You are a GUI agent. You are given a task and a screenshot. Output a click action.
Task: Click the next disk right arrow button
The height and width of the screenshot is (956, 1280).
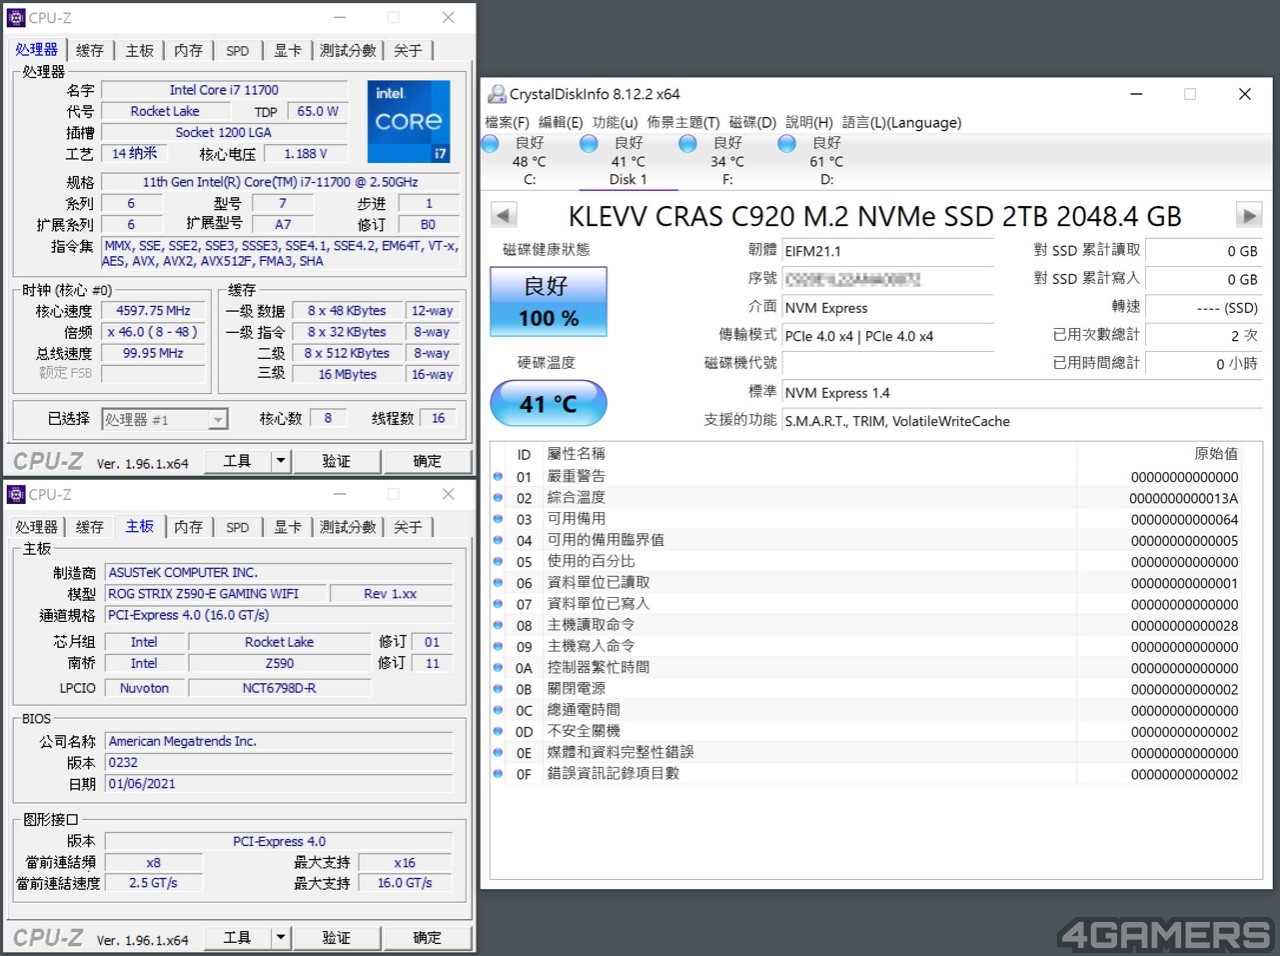point(1248,215)
